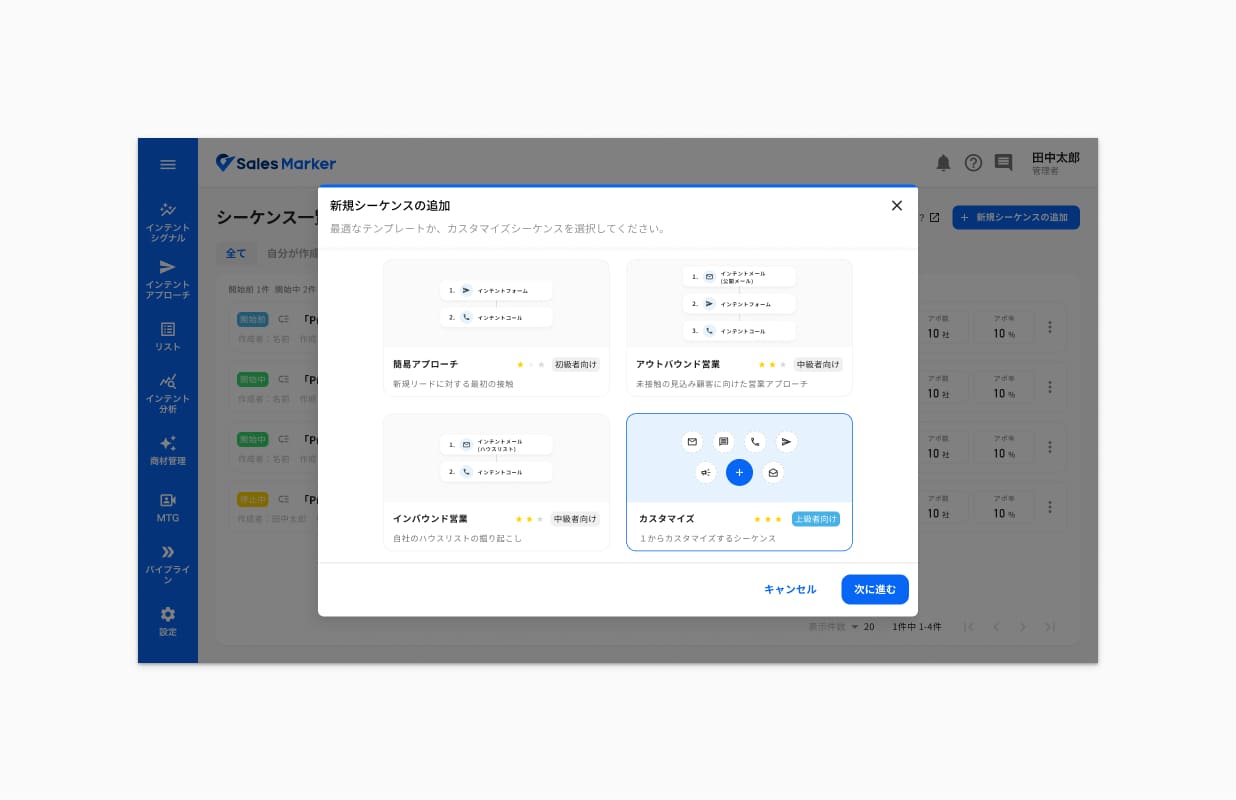
Task: Click the megaphone icon in カスタマイズ card
Action: click(706, 472)
